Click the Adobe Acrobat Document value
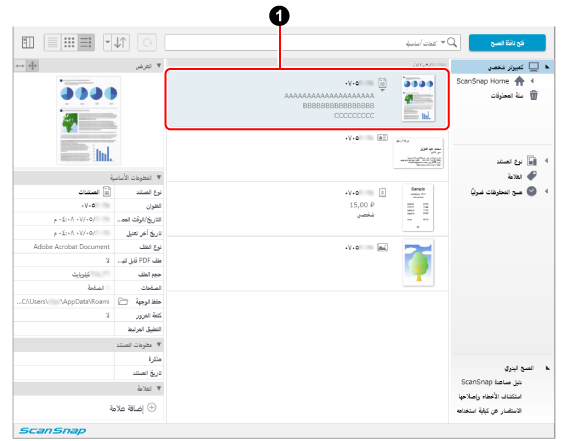Image resolution: width=568 pixels, height=441 pixels. click(71, 246)
